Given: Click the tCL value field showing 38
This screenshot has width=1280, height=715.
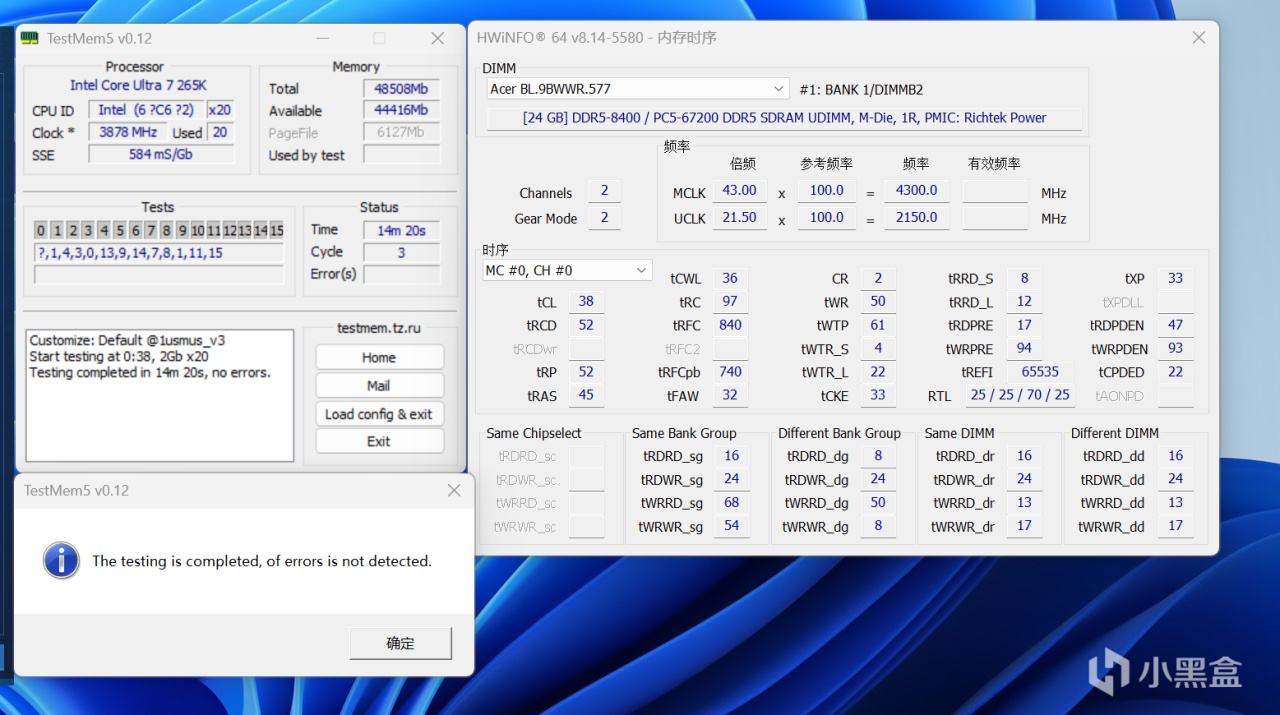Looking at the screenshot, I should point(586,301).
